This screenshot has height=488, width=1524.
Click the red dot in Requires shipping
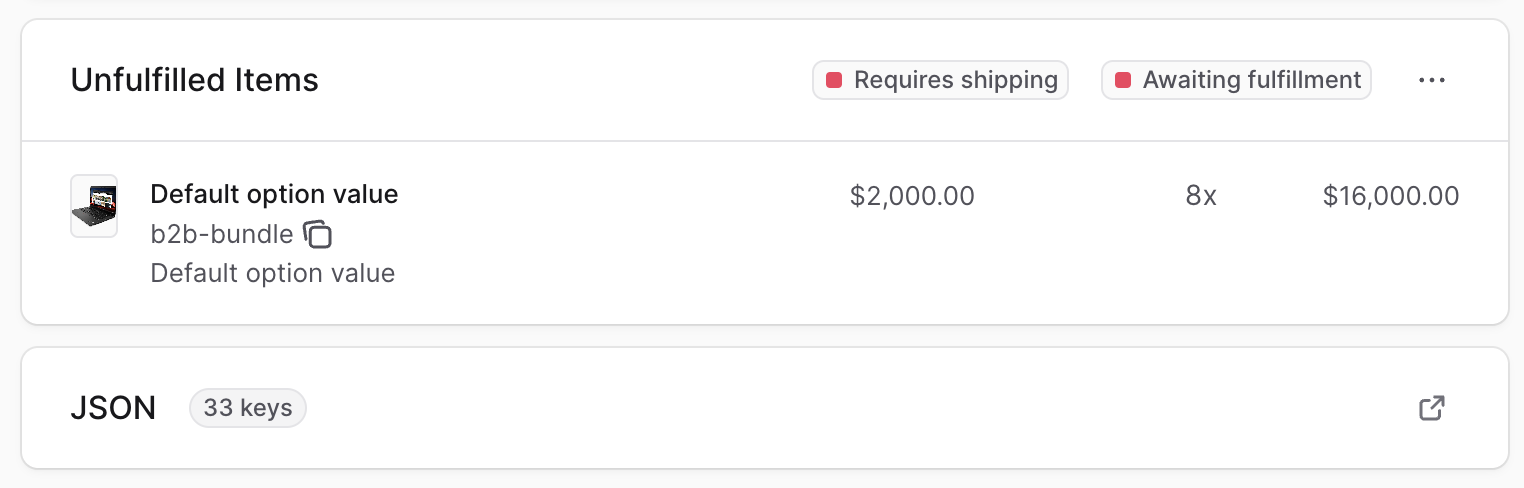point(833,80)
